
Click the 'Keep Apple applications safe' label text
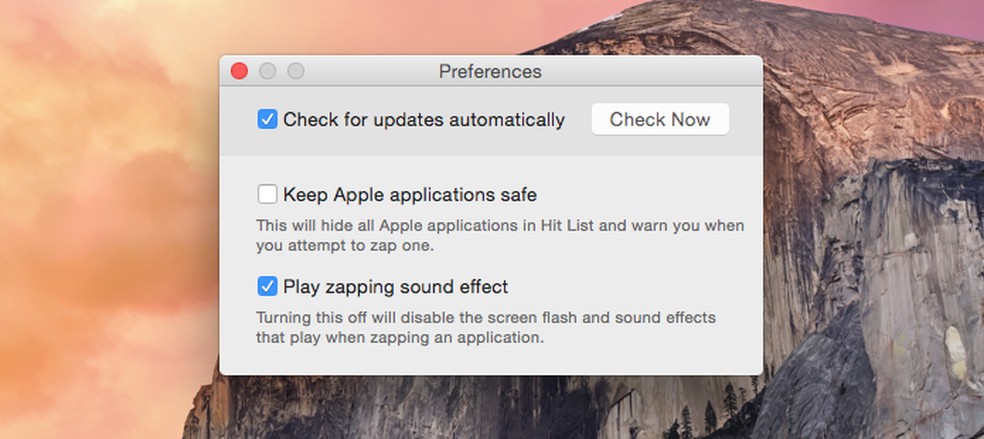click(410, 194)
